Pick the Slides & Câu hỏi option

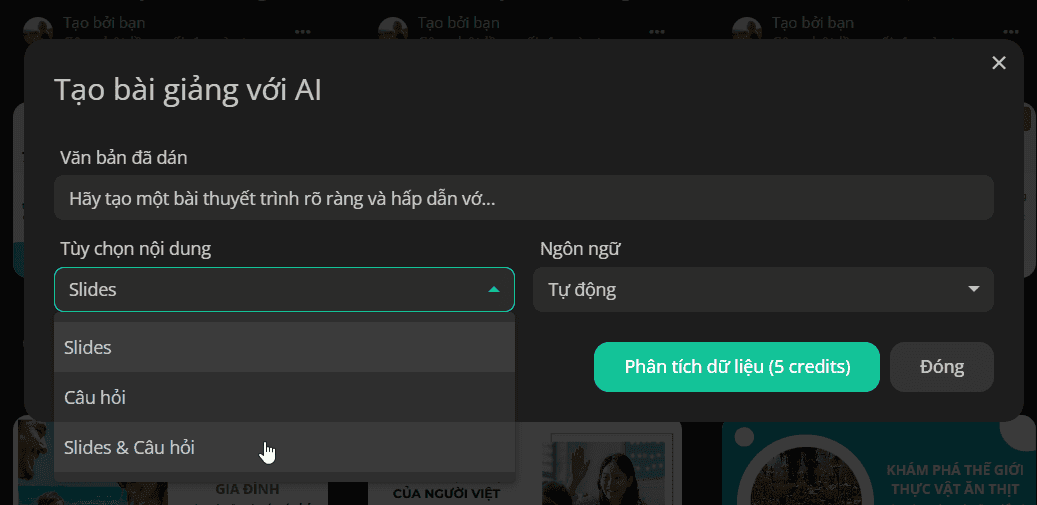click(x=284, y=447)
